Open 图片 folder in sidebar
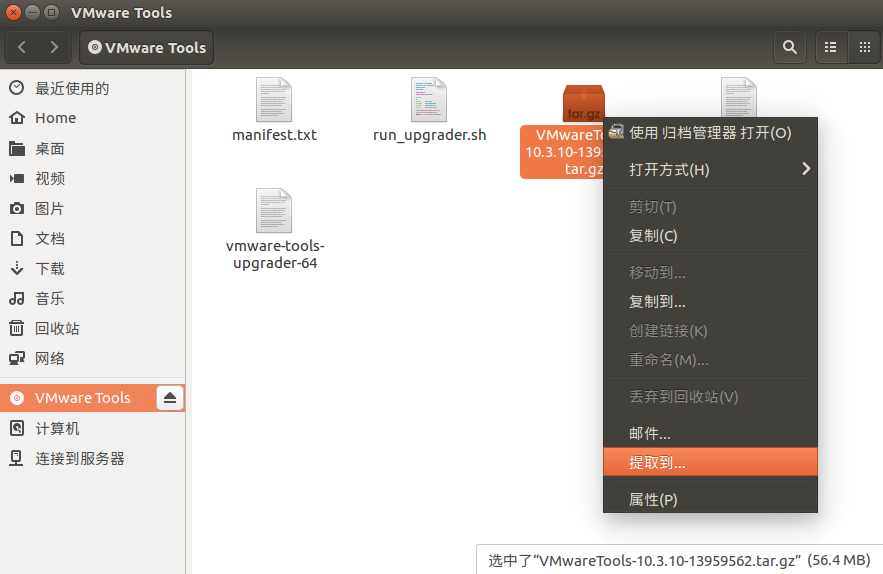The height and width of the screenshot is (574, 883). (x=93, y=208)
